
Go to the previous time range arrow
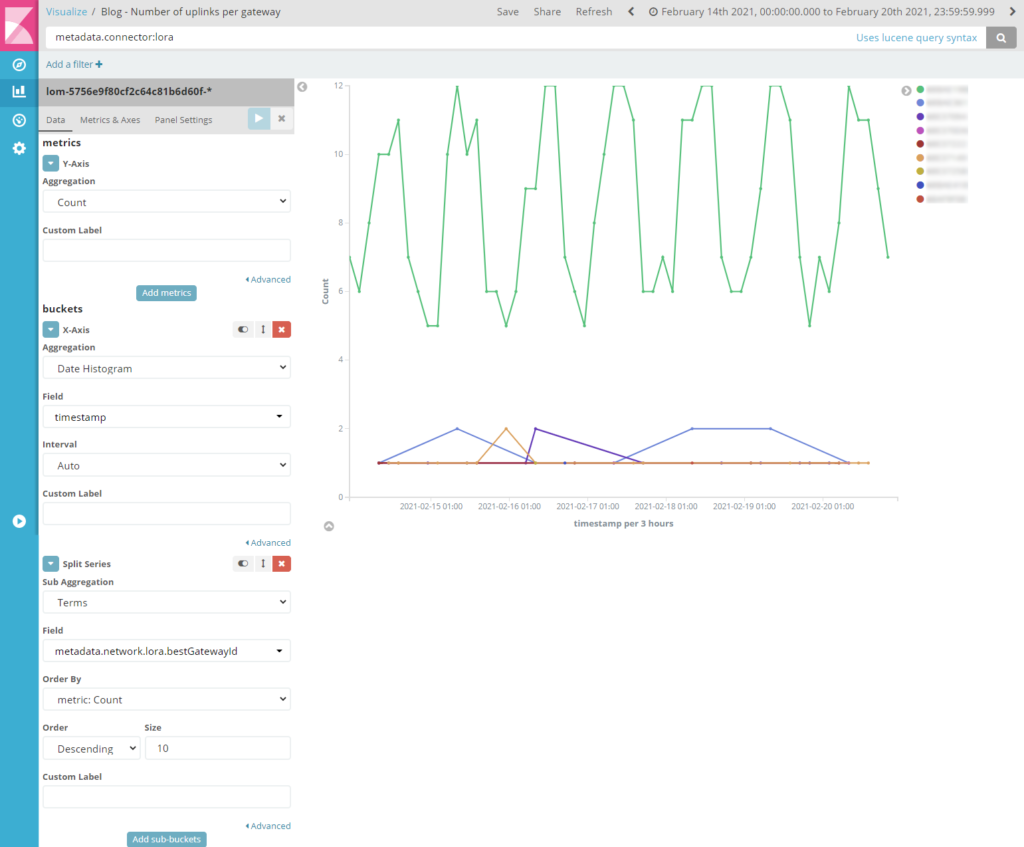coord(631,11)
